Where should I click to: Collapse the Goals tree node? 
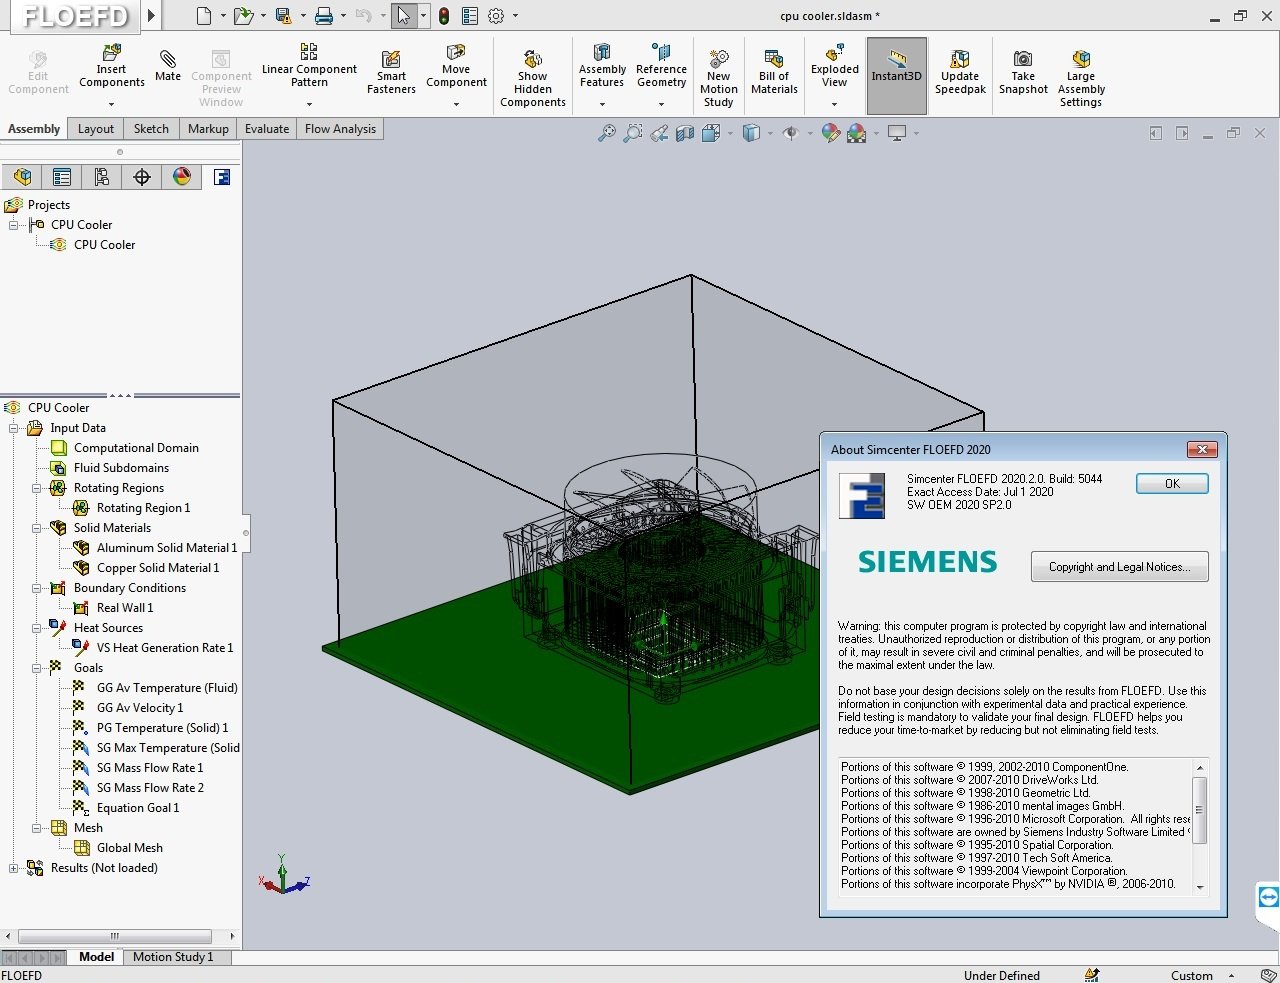coord(37,668)
